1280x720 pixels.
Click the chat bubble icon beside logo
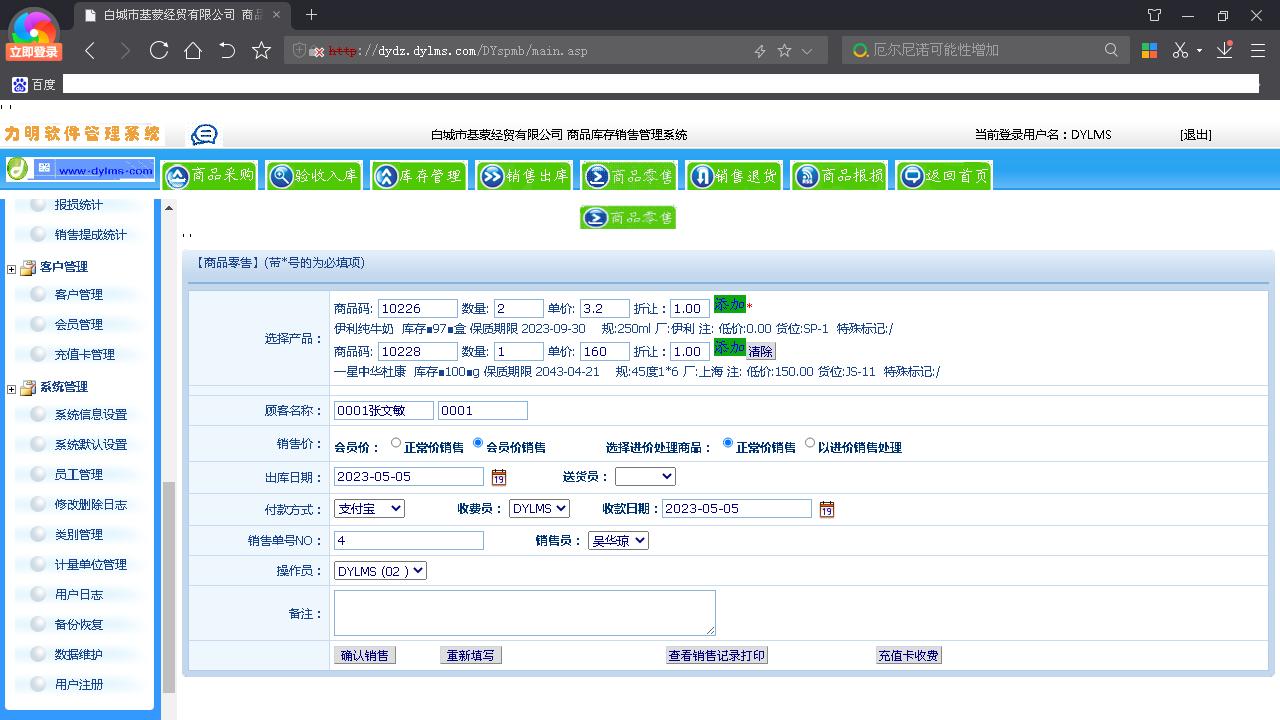click(x=204, y=134)
